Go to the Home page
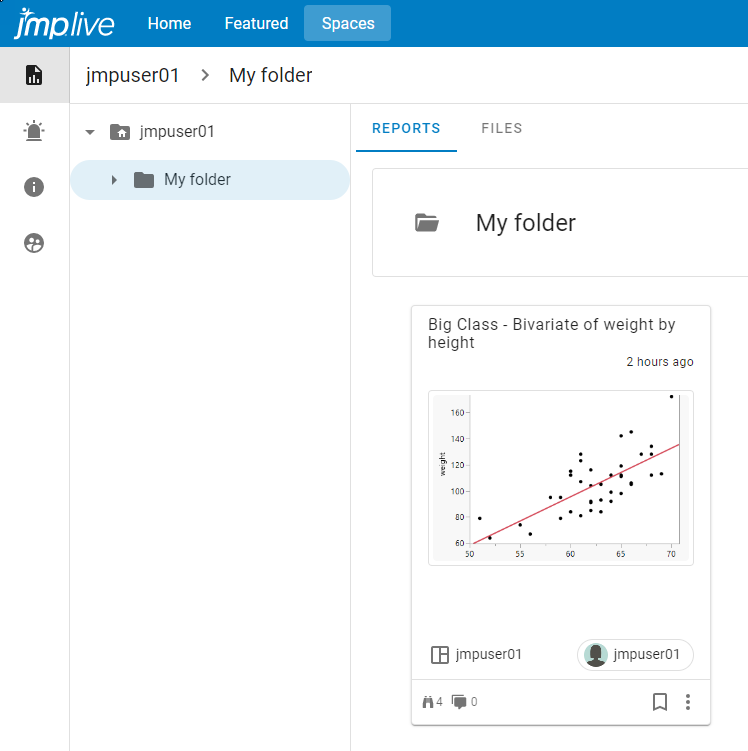Image resolution: width=748 pixels, height=751 pixels. [169, 24]
